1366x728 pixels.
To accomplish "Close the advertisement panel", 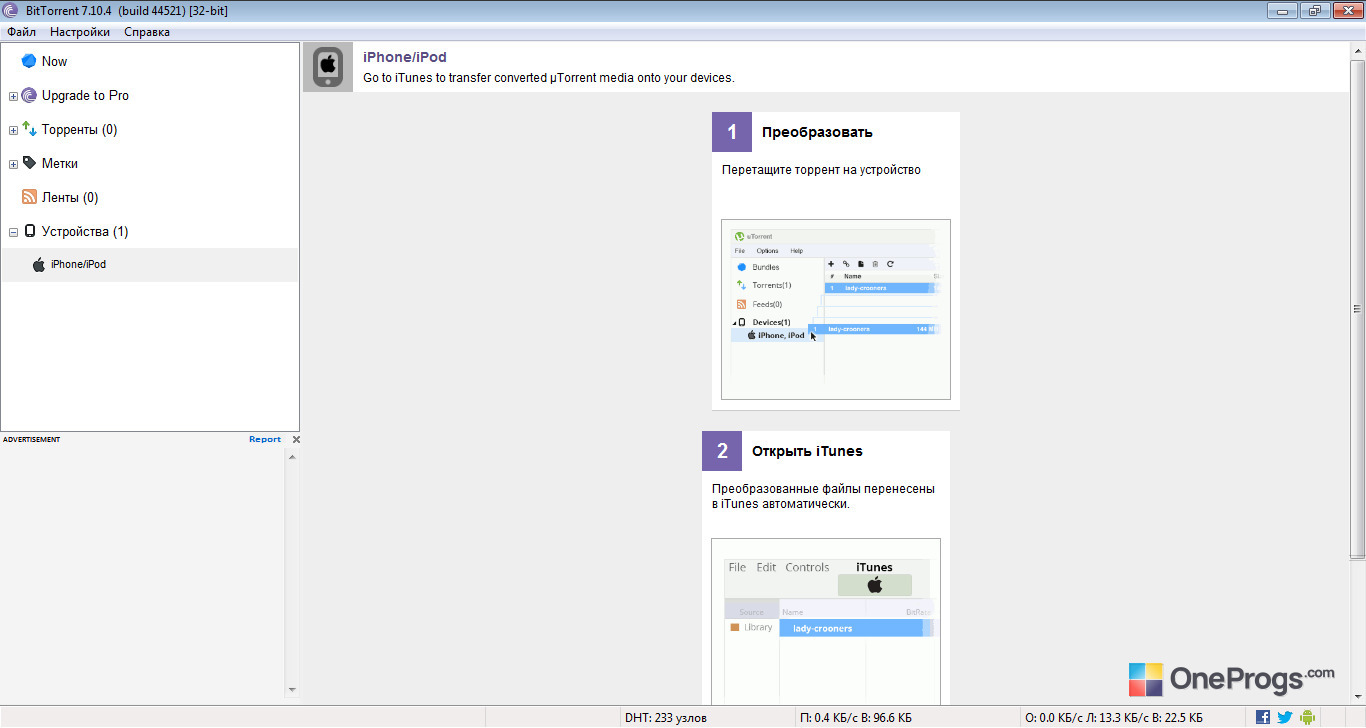I will 296,439.
